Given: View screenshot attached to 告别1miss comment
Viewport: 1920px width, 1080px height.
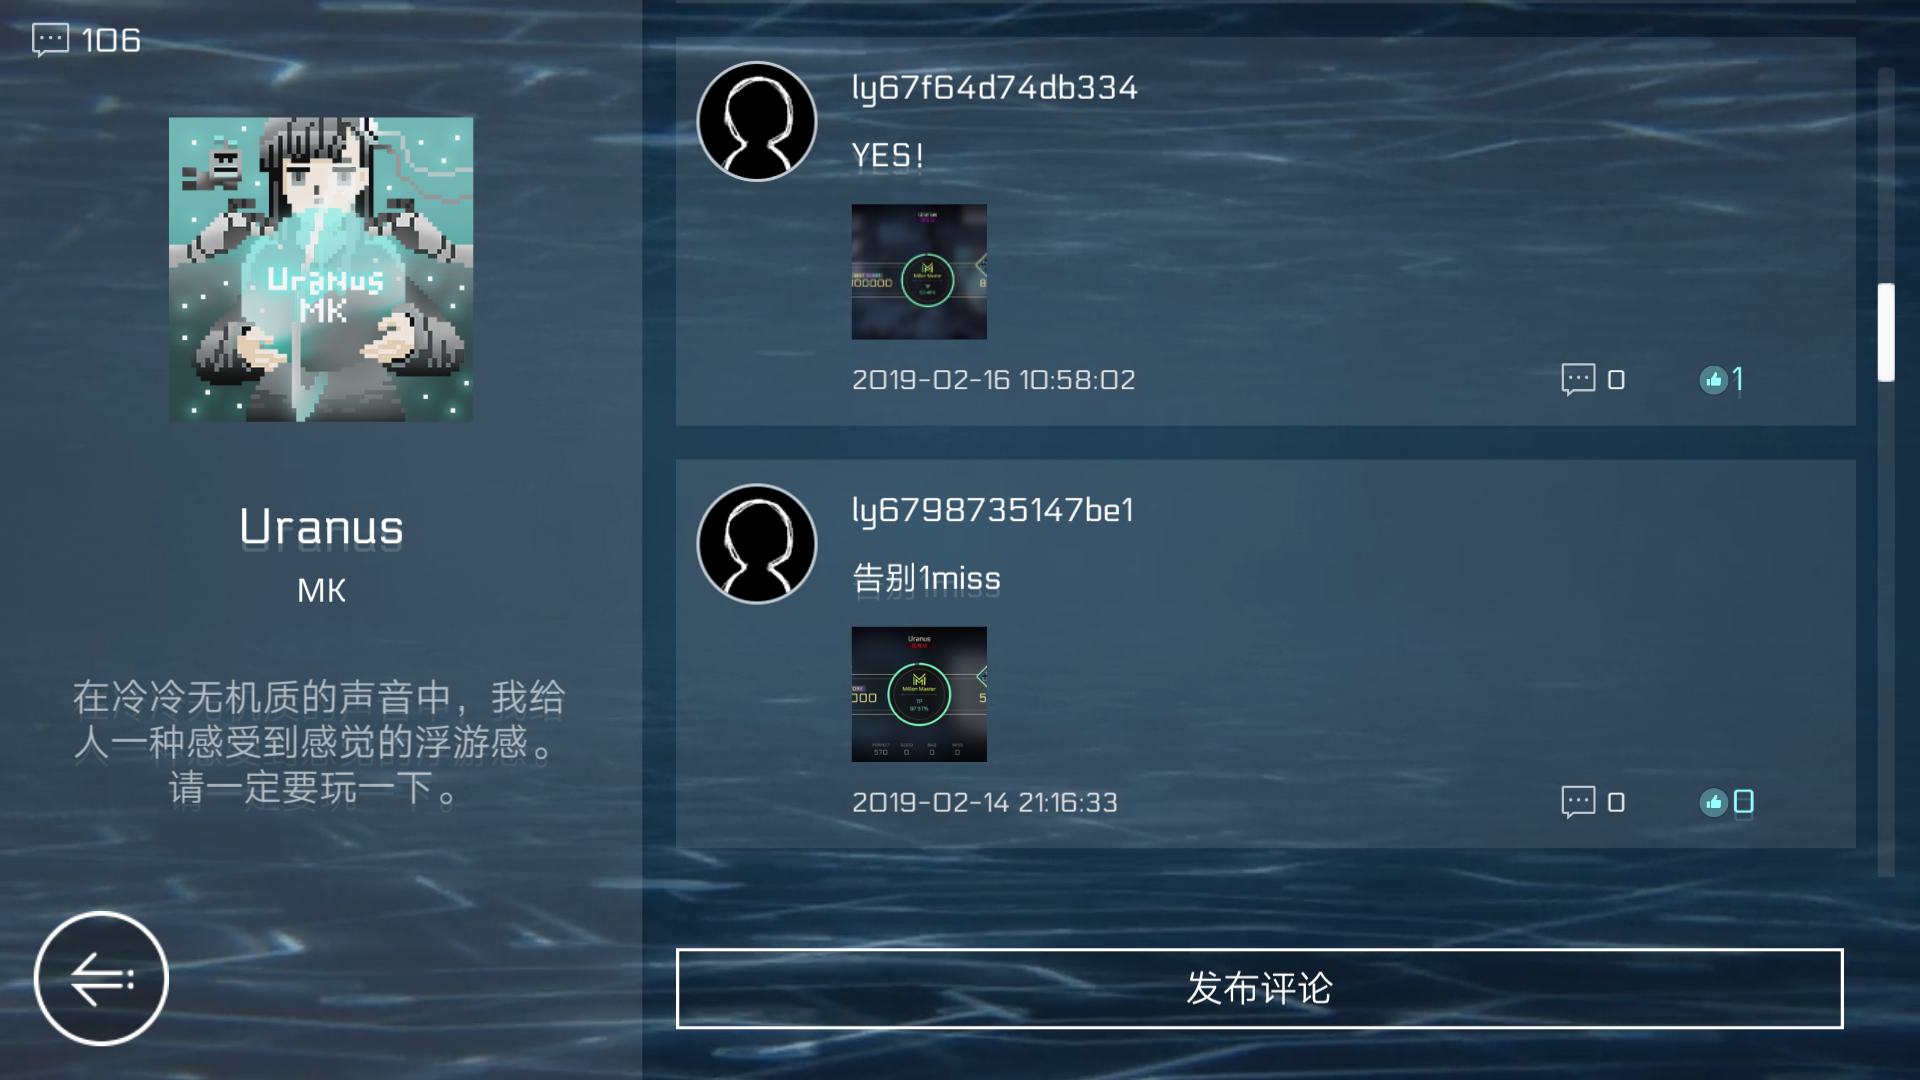Looking at the screenshot, I should (919, 694).
